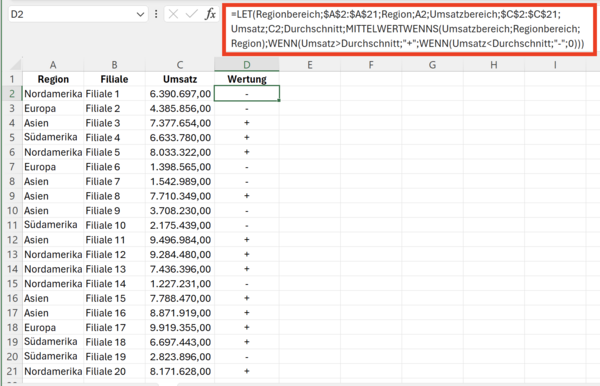Select the Region header cell
The width and height of the screenshot is (600, 386).
[x=53, y=79]
